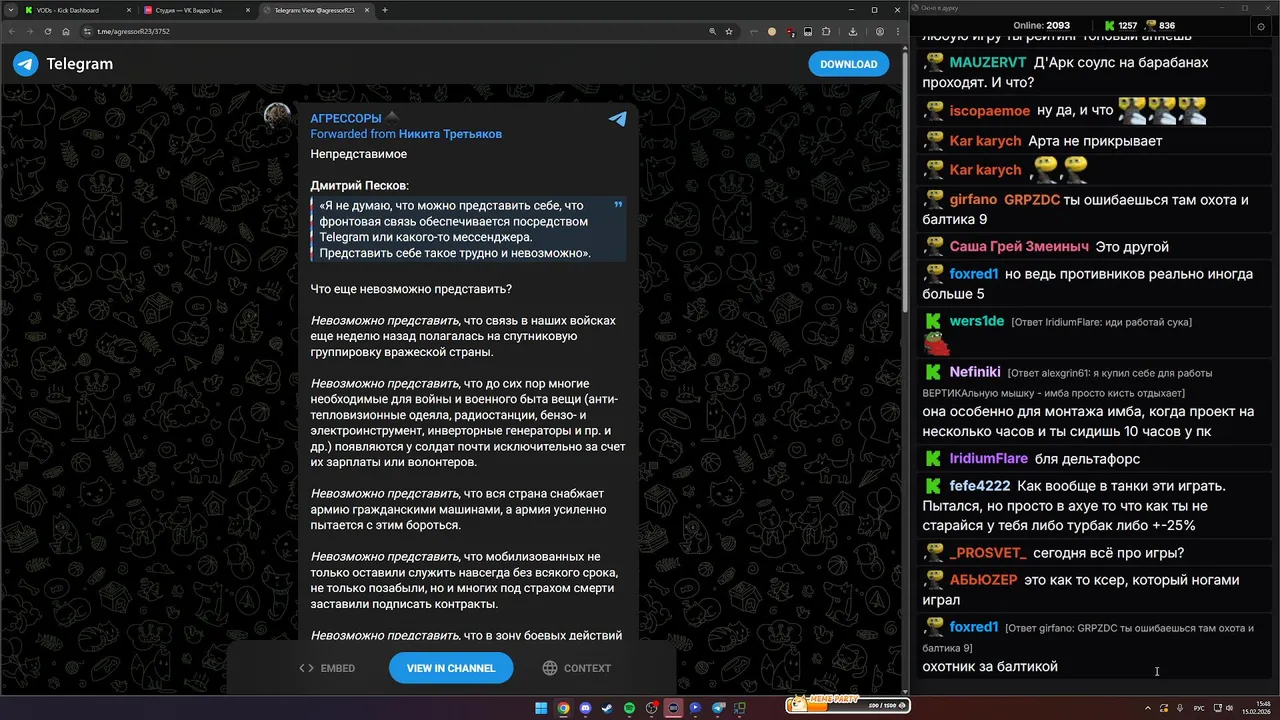1280x720 pixels.
Task: Click the username wers1de in chat
Action: tap(977, 321)
